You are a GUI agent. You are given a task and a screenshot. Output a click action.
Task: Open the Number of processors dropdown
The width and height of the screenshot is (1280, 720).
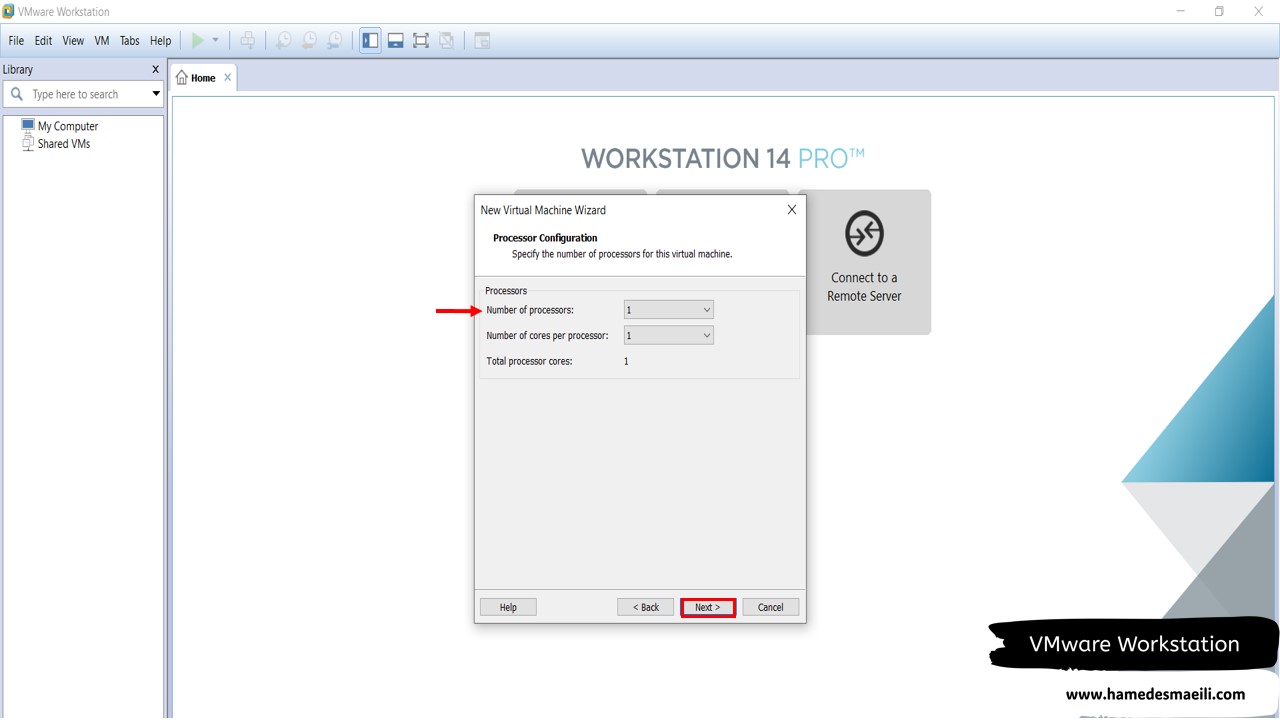click(x=668, y=310)
